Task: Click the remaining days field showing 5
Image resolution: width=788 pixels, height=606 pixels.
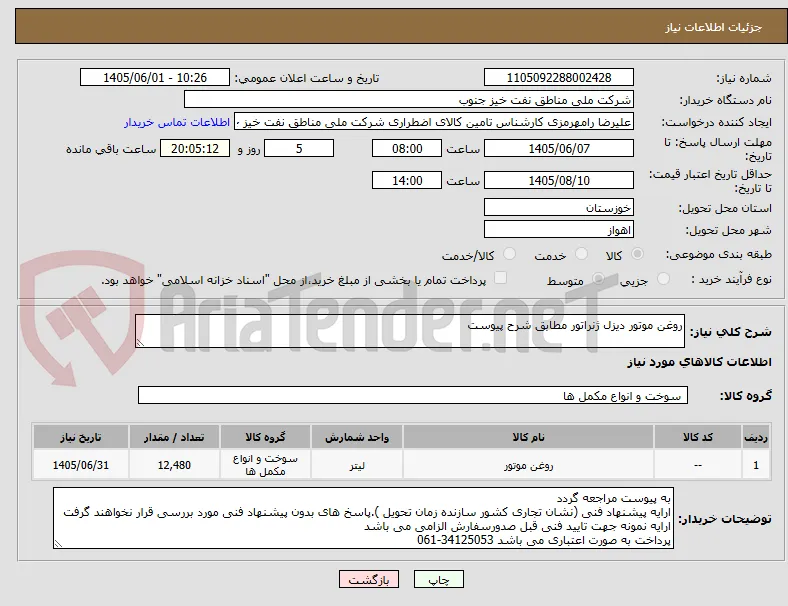Action: (x=299, y=149)
